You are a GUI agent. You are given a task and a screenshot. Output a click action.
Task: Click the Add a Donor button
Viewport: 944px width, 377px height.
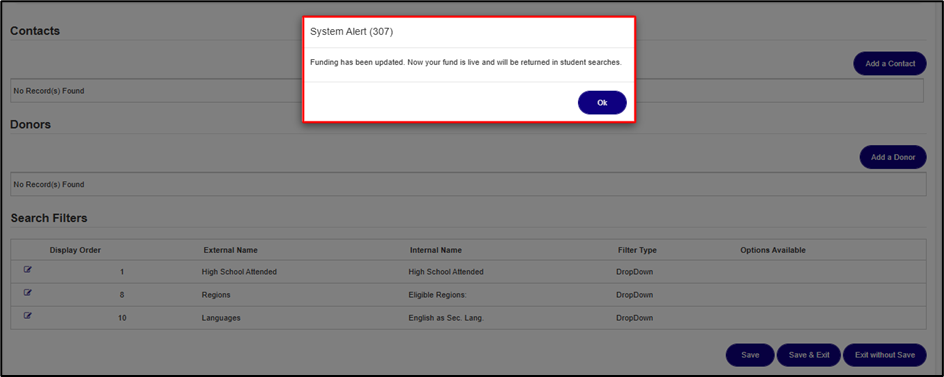click(893, 157)
